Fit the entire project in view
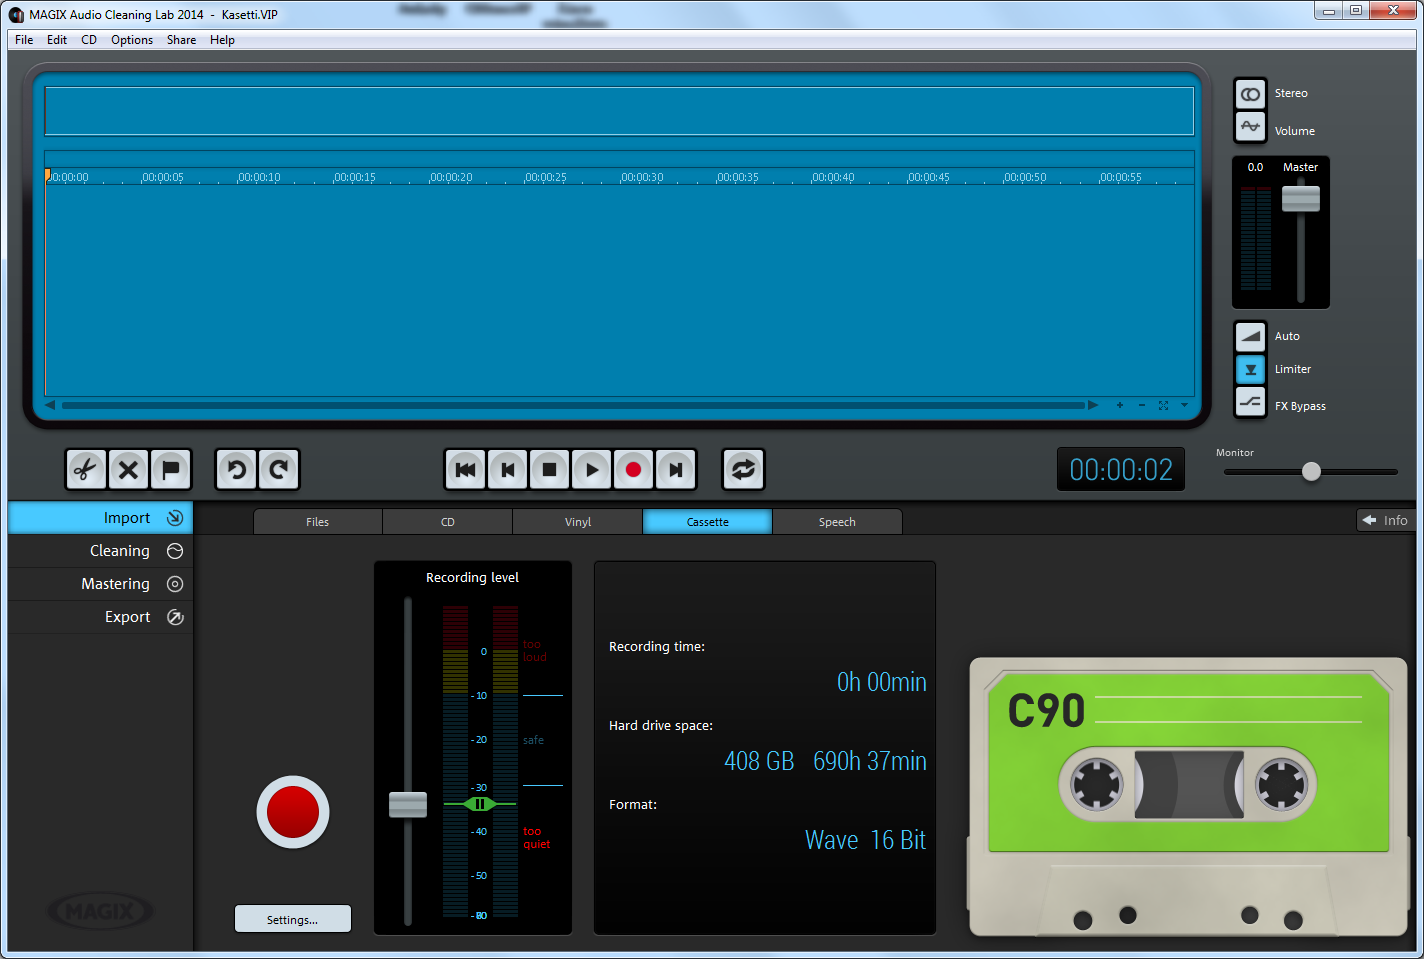 tap(1163, 405)
